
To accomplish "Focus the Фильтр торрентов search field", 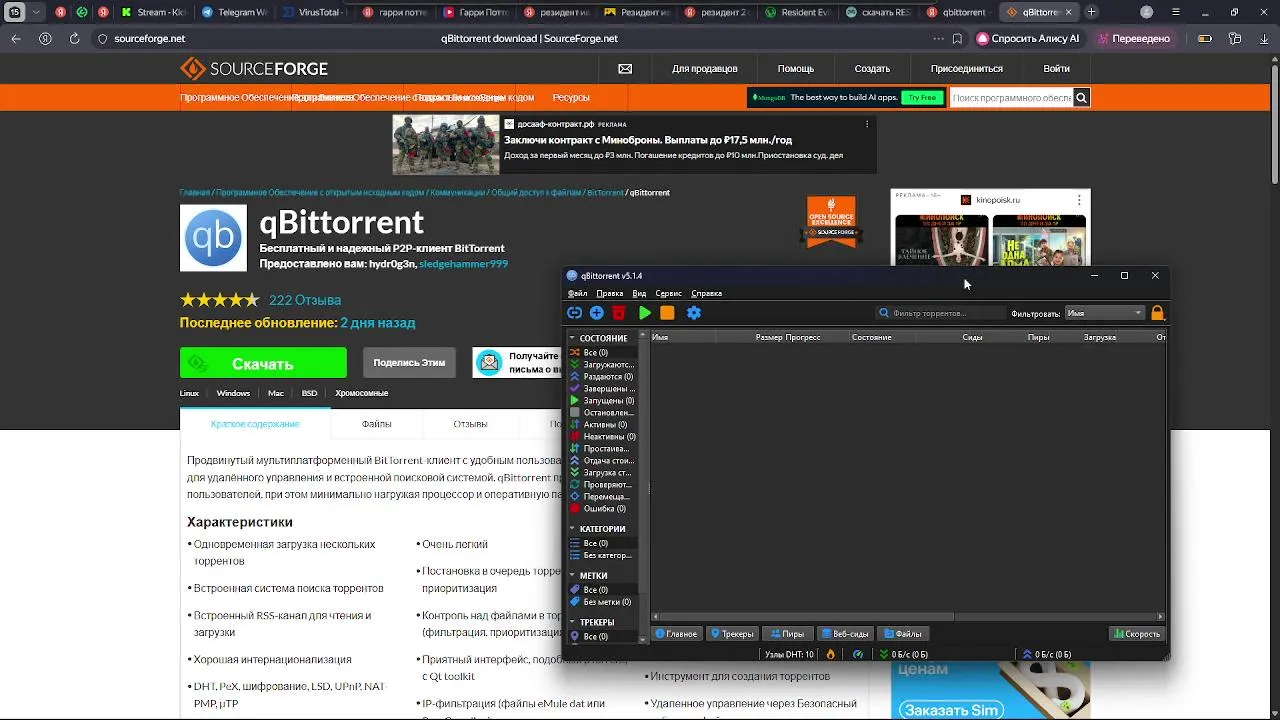I will [940, 313].
